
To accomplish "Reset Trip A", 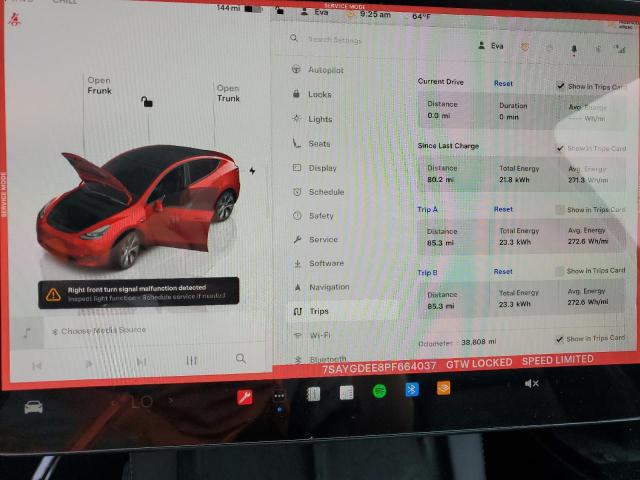I will click(503, 209).
